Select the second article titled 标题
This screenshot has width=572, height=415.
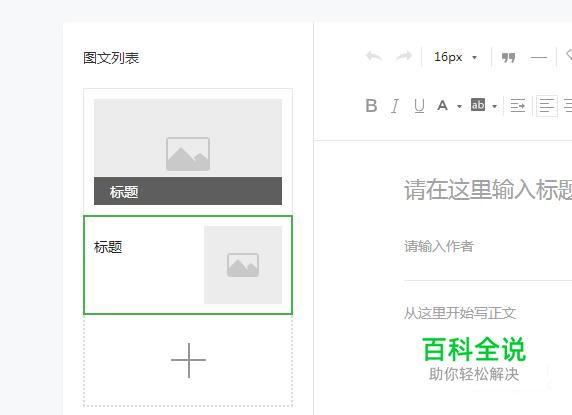coord(188,265)
